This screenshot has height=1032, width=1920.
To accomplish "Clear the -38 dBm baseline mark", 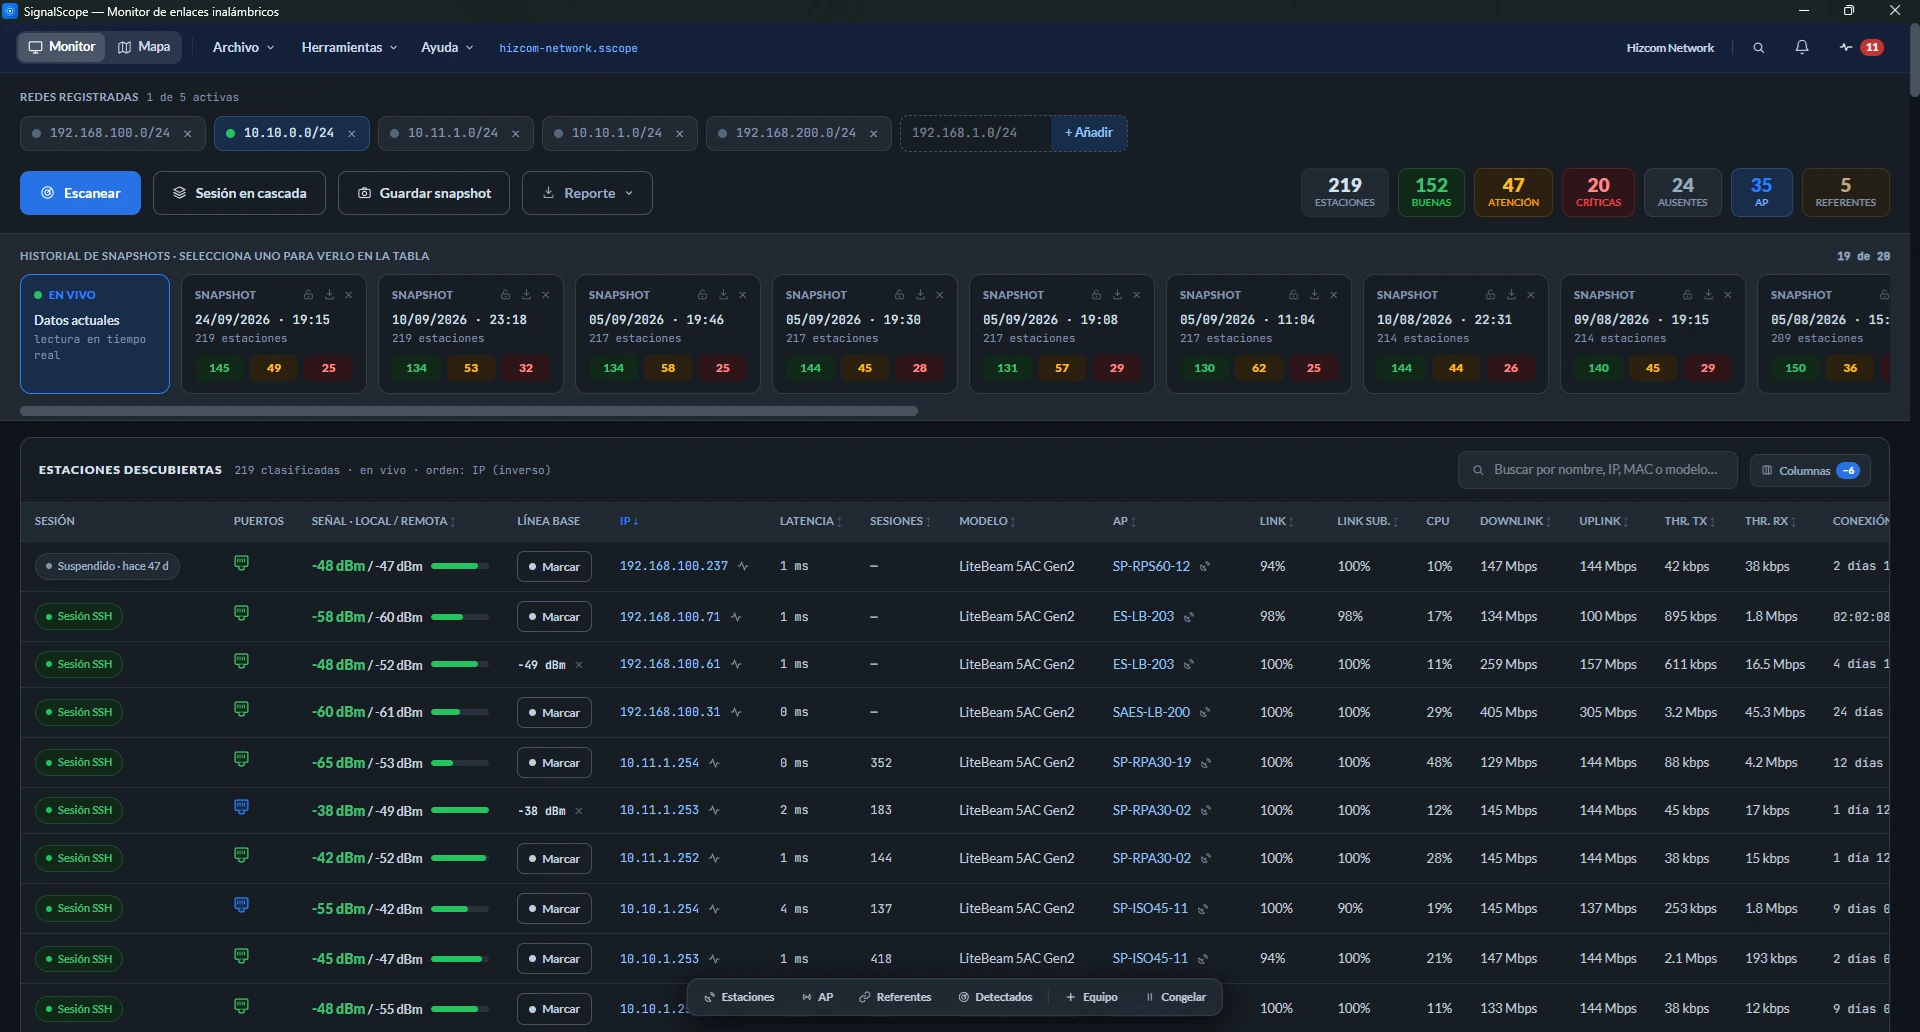I will tap(579, 811).
